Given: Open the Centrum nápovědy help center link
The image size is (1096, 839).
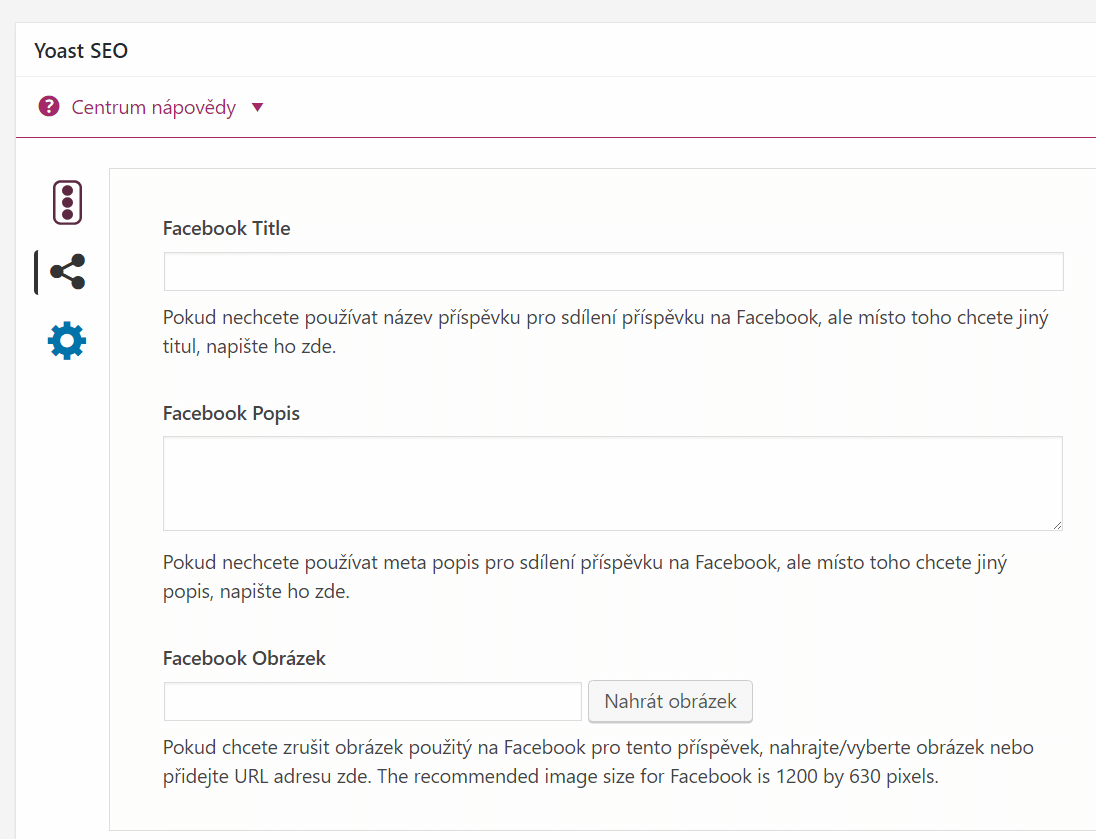Looking at the screenshot, I should [154, 107].
